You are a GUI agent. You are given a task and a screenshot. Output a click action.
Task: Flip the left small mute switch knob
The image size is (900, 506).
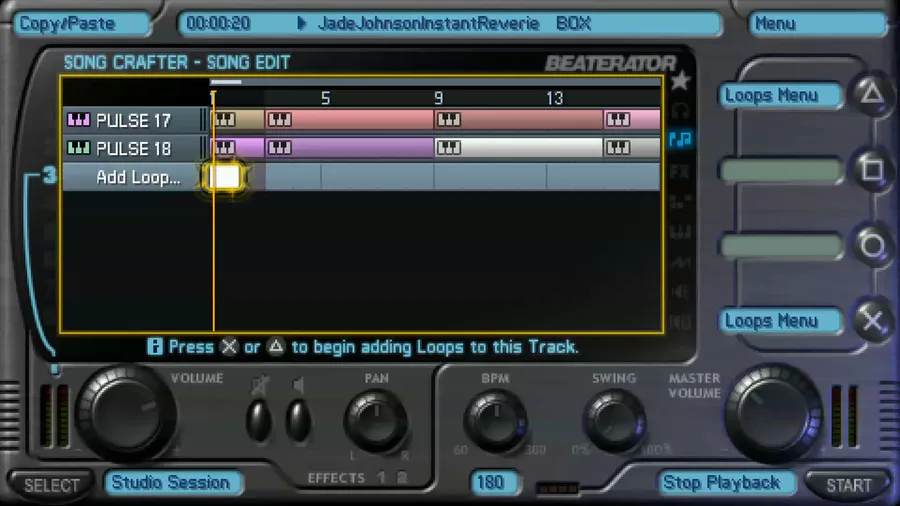tap(259, 420)
